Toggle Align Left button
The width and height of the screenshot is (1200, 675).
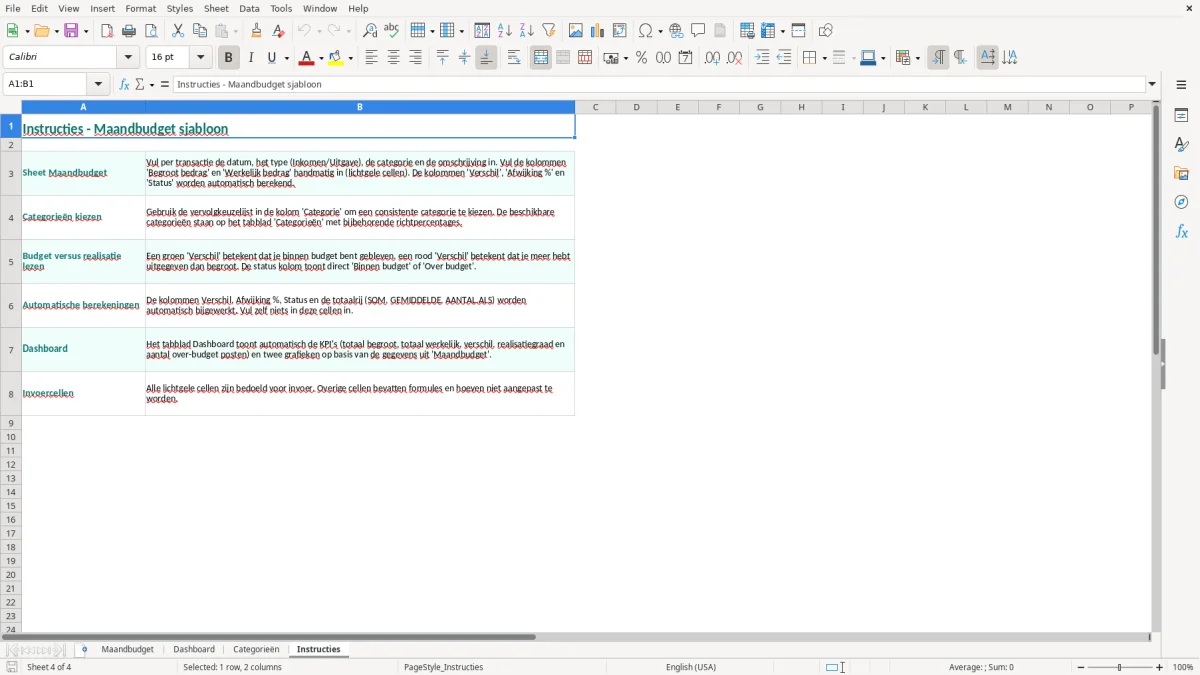371,58
